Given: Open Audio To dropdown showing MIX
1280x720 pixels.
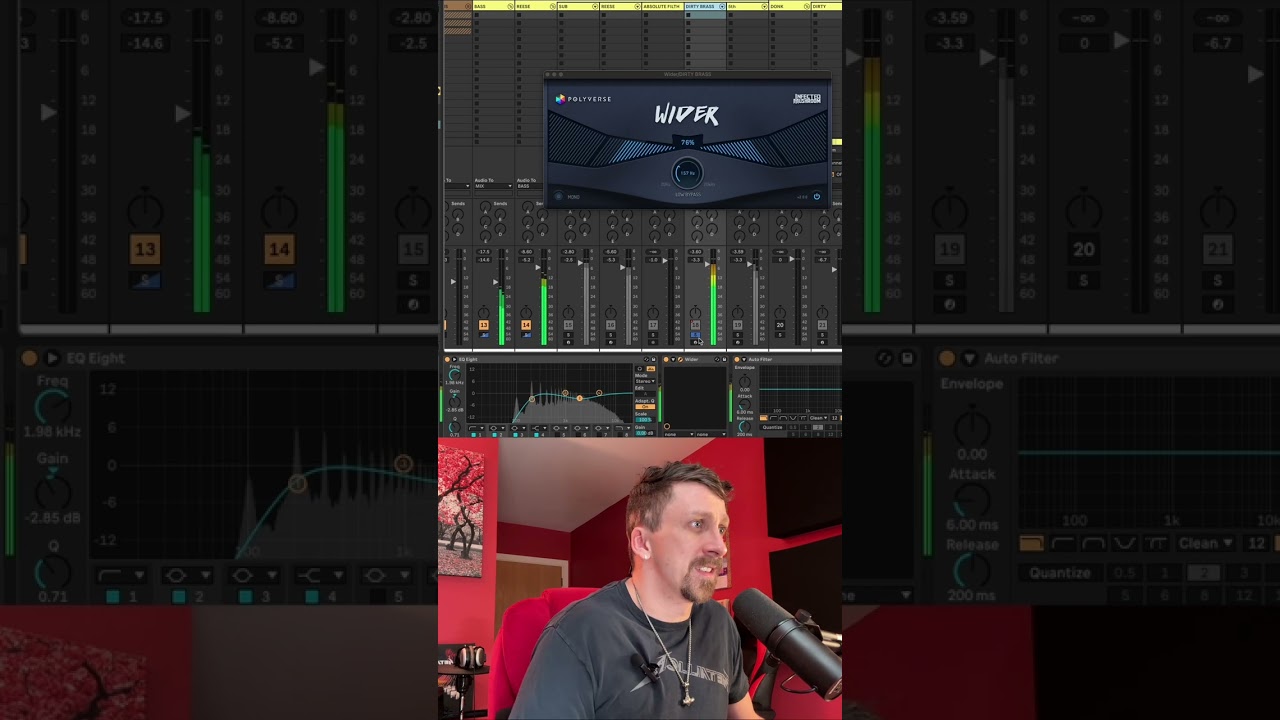Looking at the screenshot, I should point(492,186).
